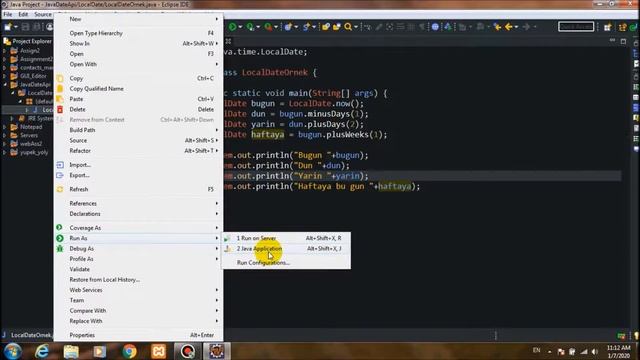The height and width of the screenshot is (360, 640).
Task: Click the Run on Server icon
Action: [x=228, y=238]
